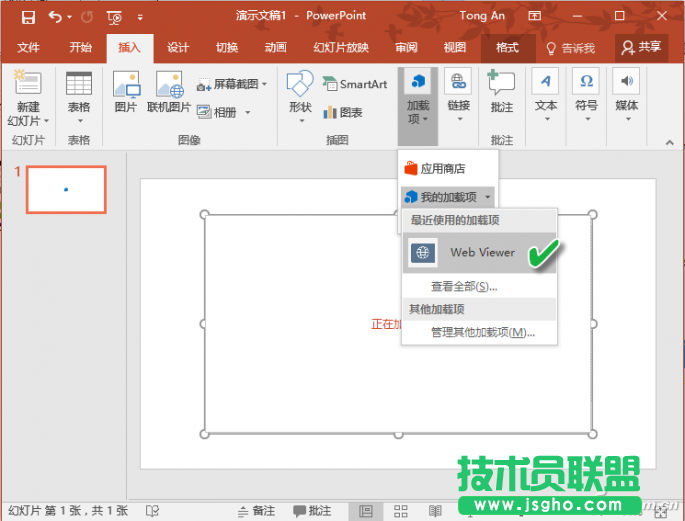
Task: Click the 新建幻灯片 icon
Action: 28,82
